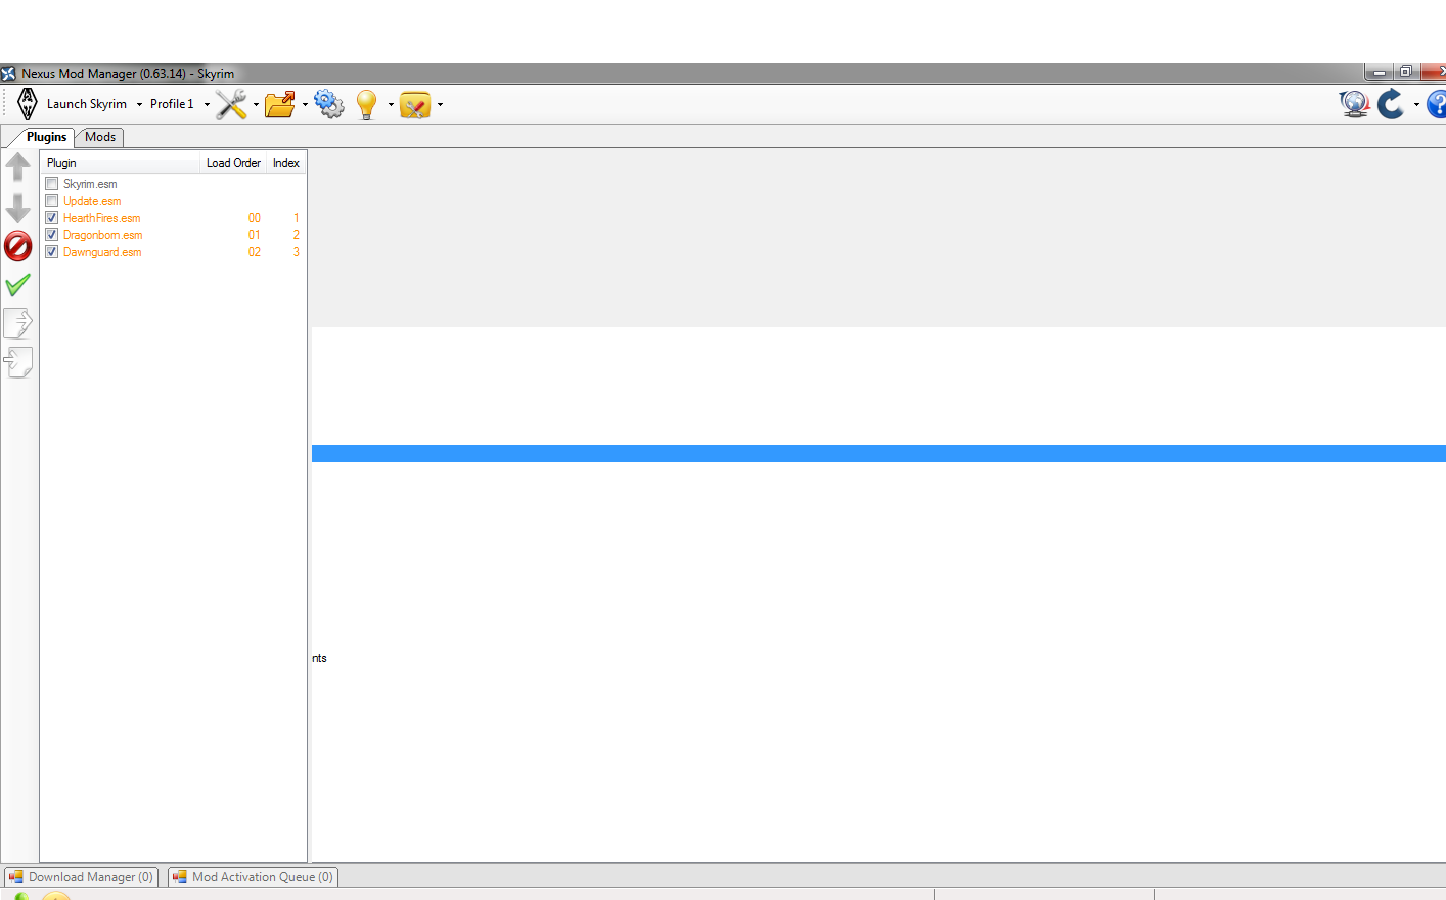
Task: Open the dropdown beside the tools icon
Action: 256,104
